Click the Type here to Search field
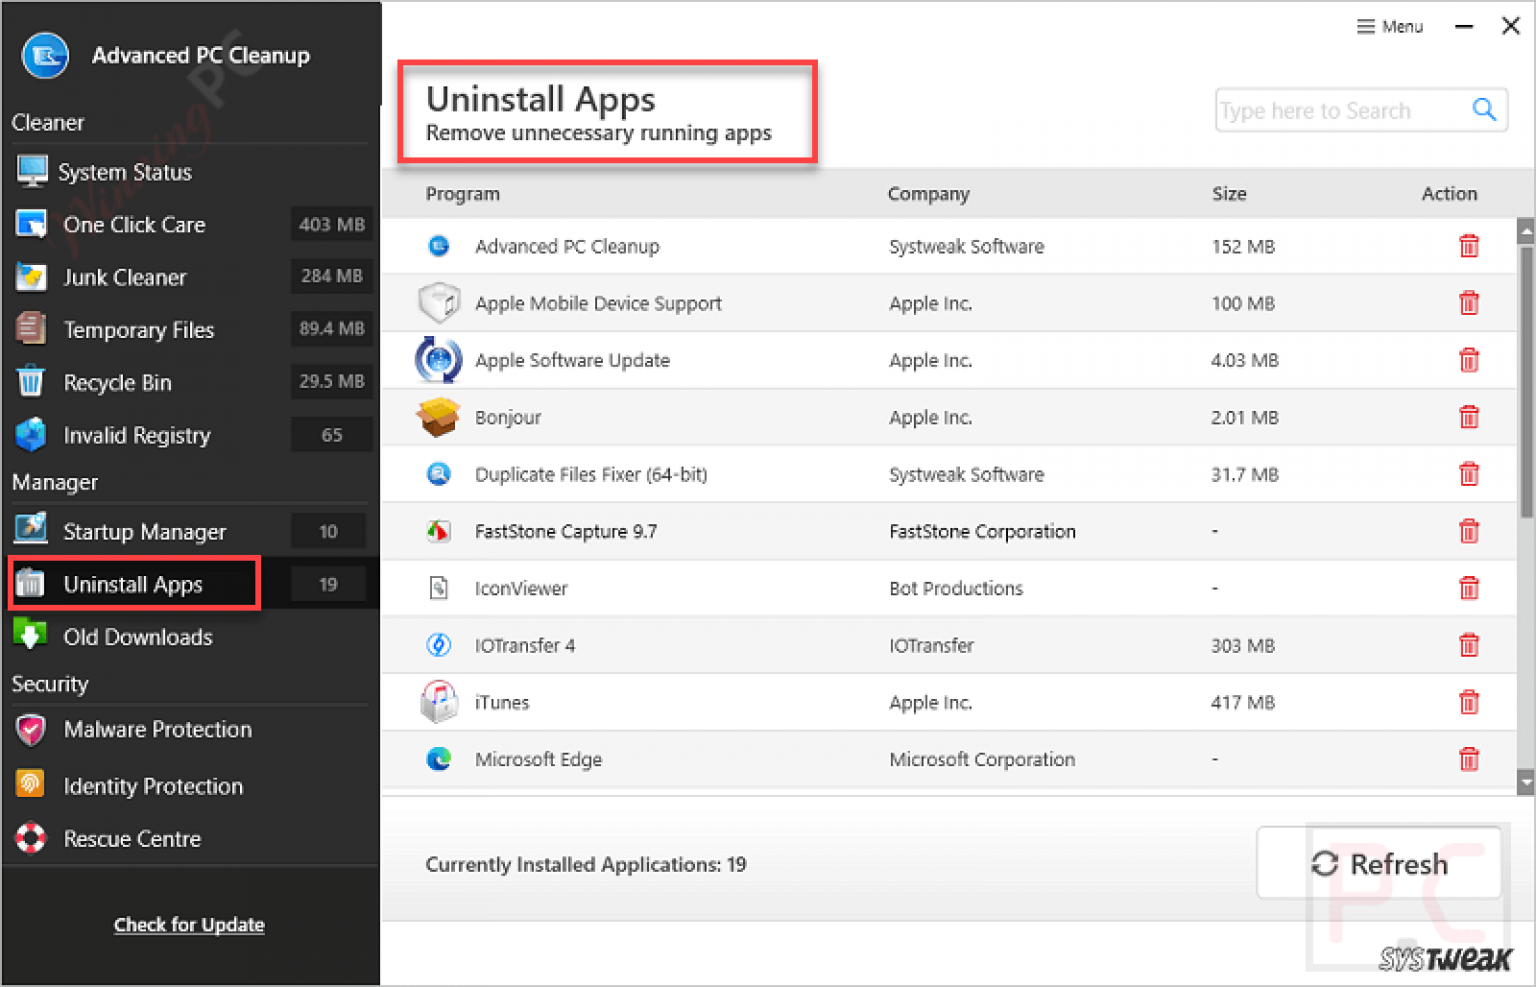 (x=1361, y=110)
